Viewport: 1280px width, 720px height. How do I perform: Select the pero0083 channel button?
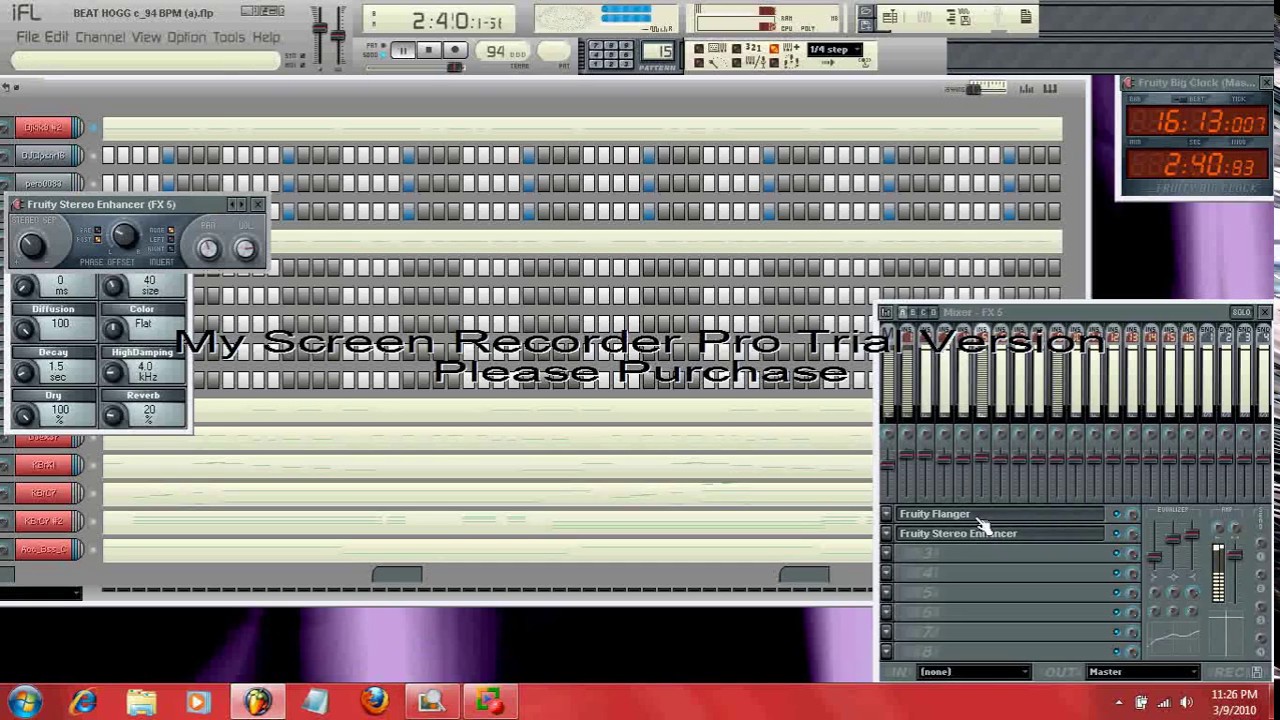pyautogui.click(x=43, y=183)
